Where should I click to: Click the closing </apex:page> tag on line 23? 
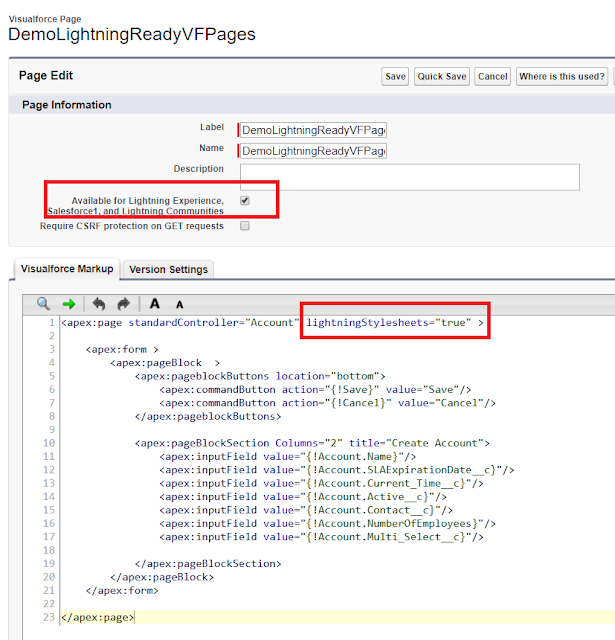coord(98,617)
